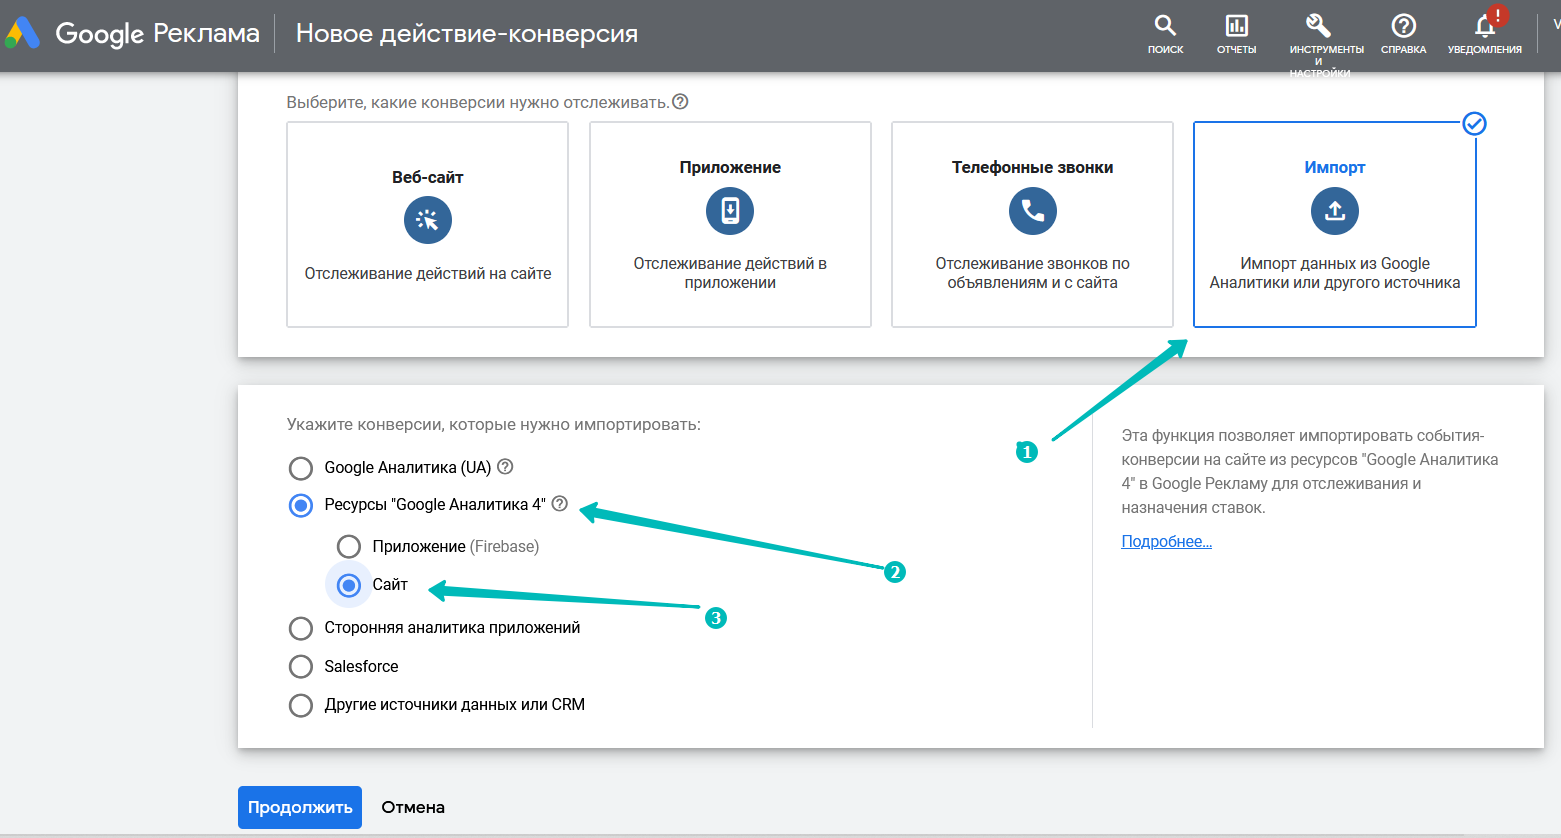Viewport: 1561px width, 838px height.
Task: Select Google Аналитика (UA) radio button
Action: tap(301, 468)
